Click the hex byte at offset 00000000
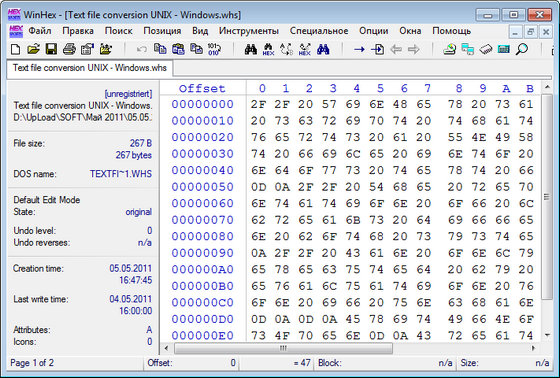 pyautogui.click(x=259, y=104)
